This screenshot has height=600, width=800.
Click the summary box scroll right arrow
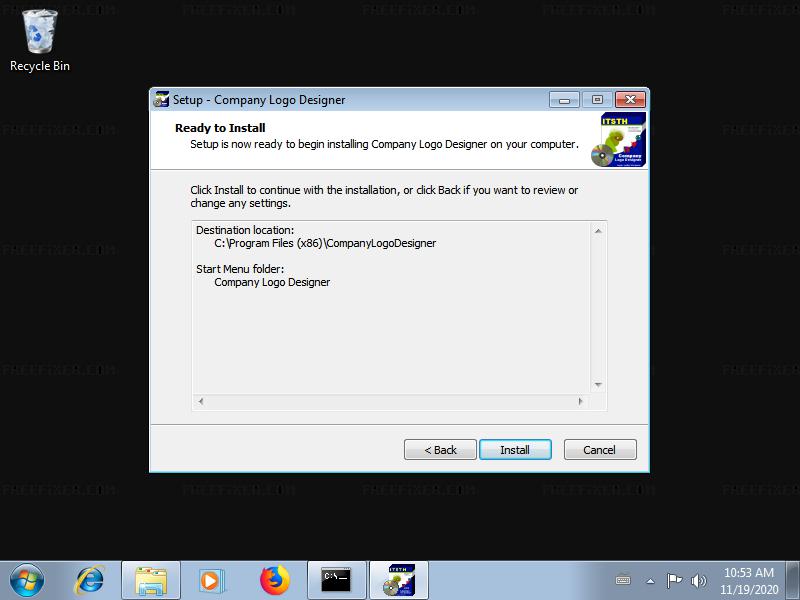[581, 402]
